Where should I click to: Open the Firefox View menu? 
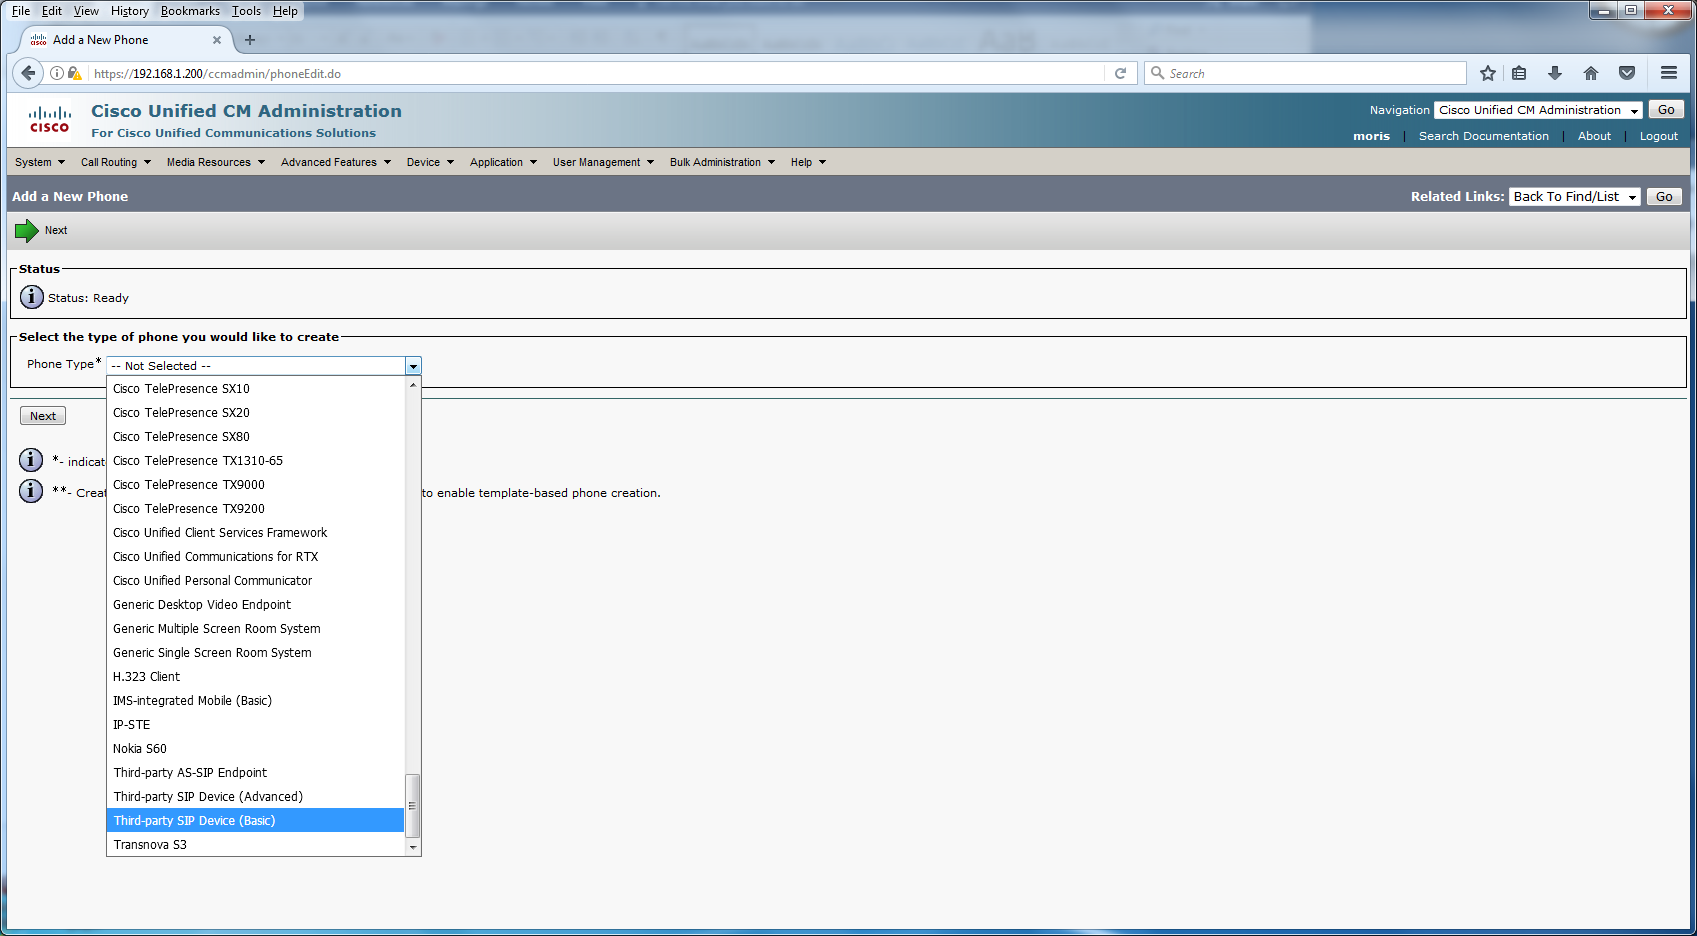86,11
